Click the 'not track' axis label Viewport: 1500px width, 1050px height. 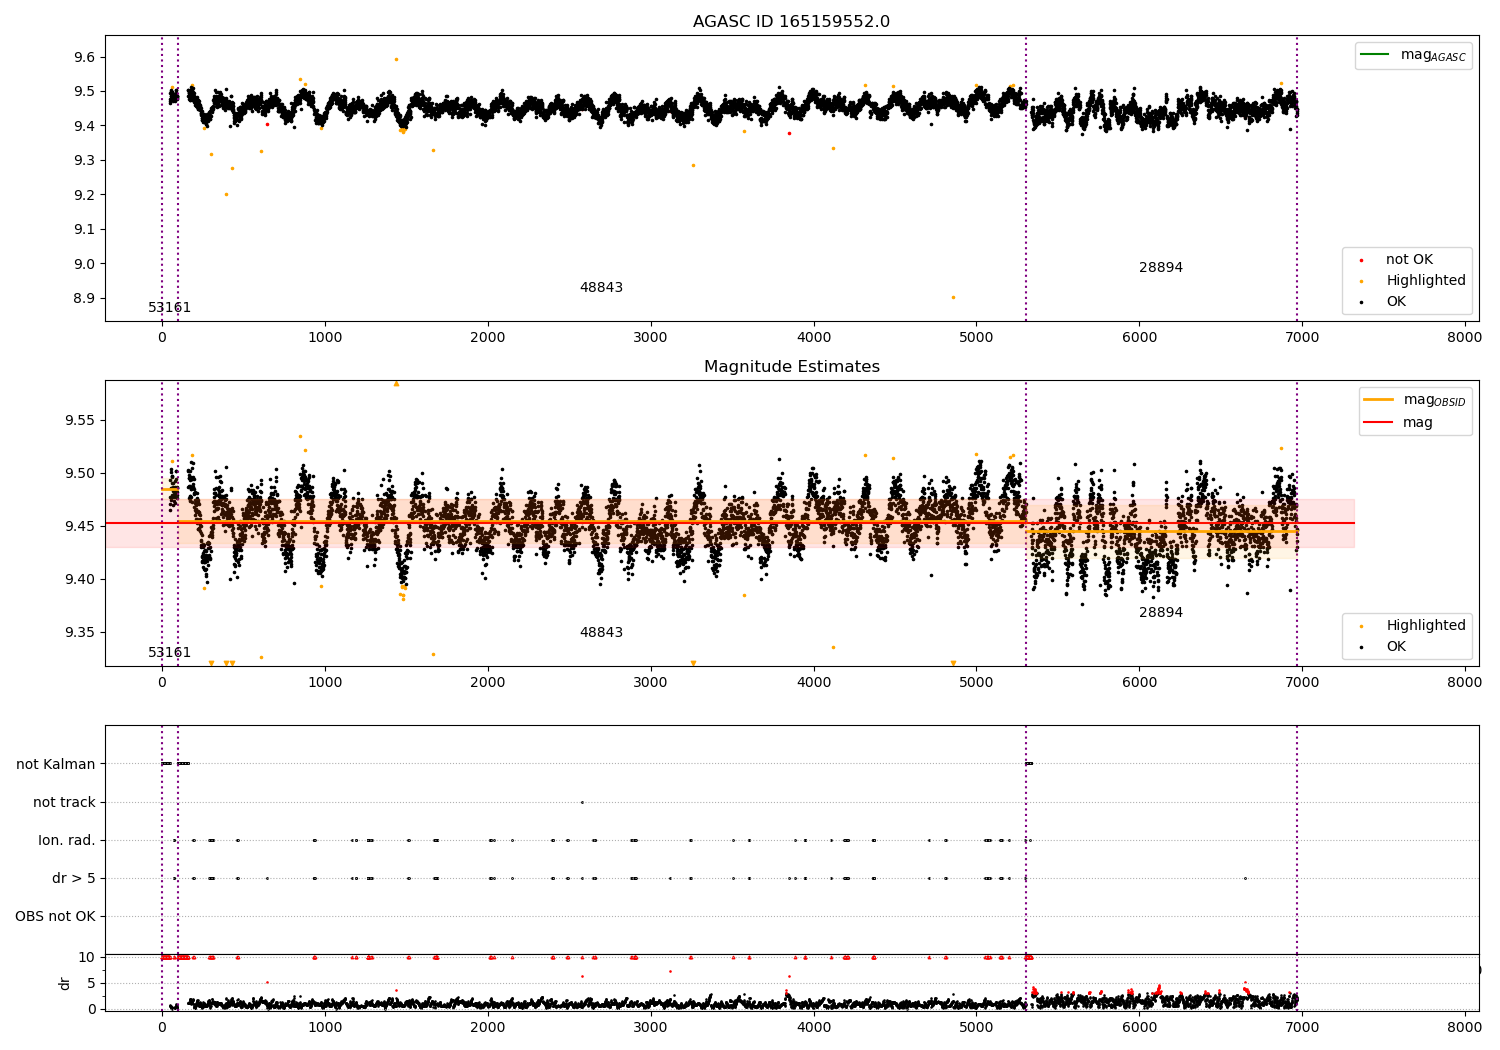coord(64,803)
